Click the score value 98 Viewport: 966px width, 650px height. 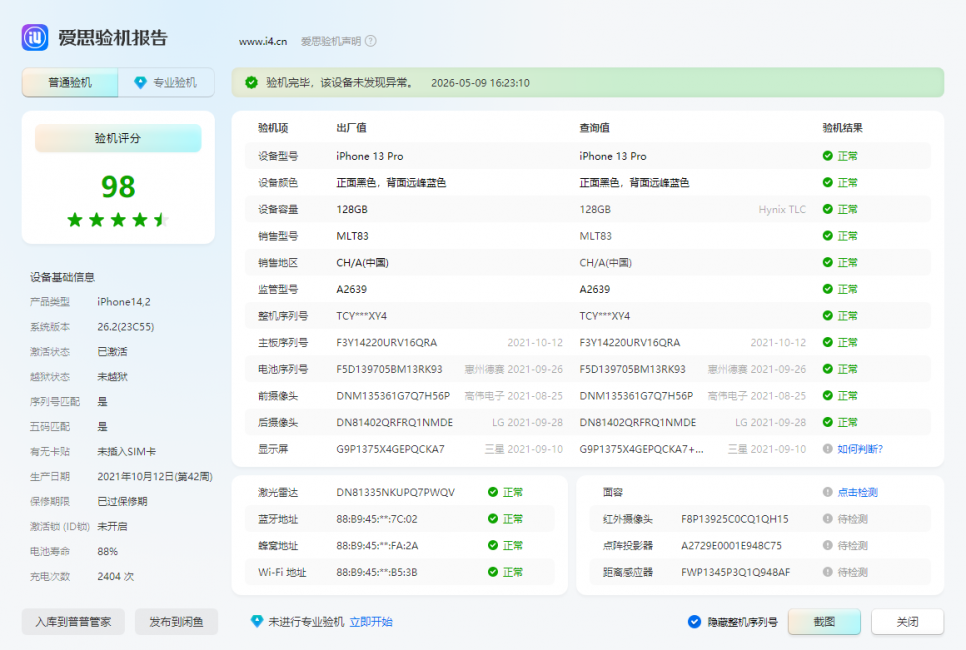[118, 187]
